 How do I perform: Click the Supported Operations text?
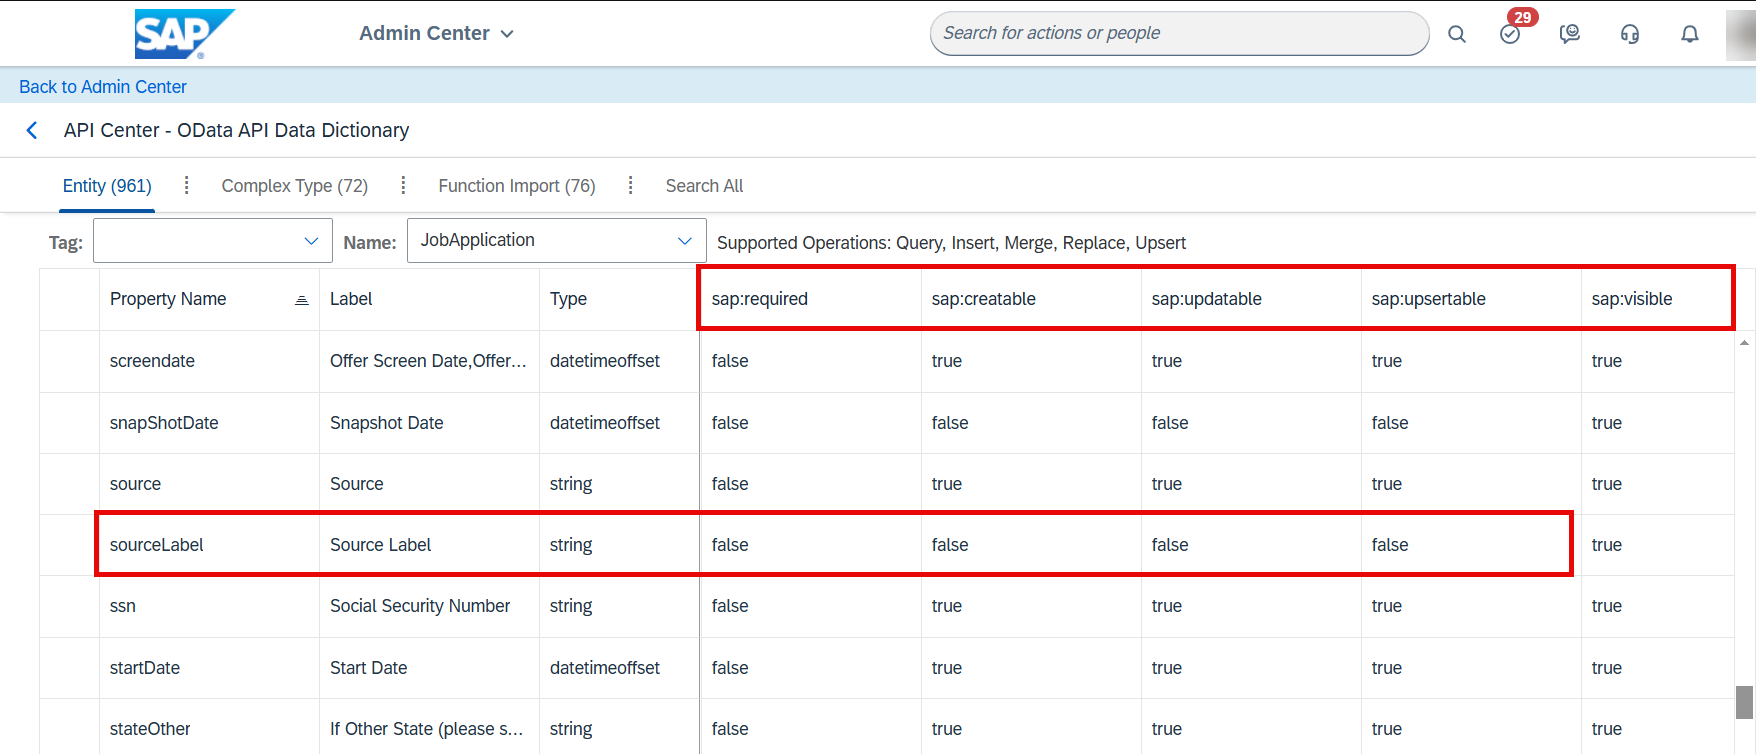(951, 243)
